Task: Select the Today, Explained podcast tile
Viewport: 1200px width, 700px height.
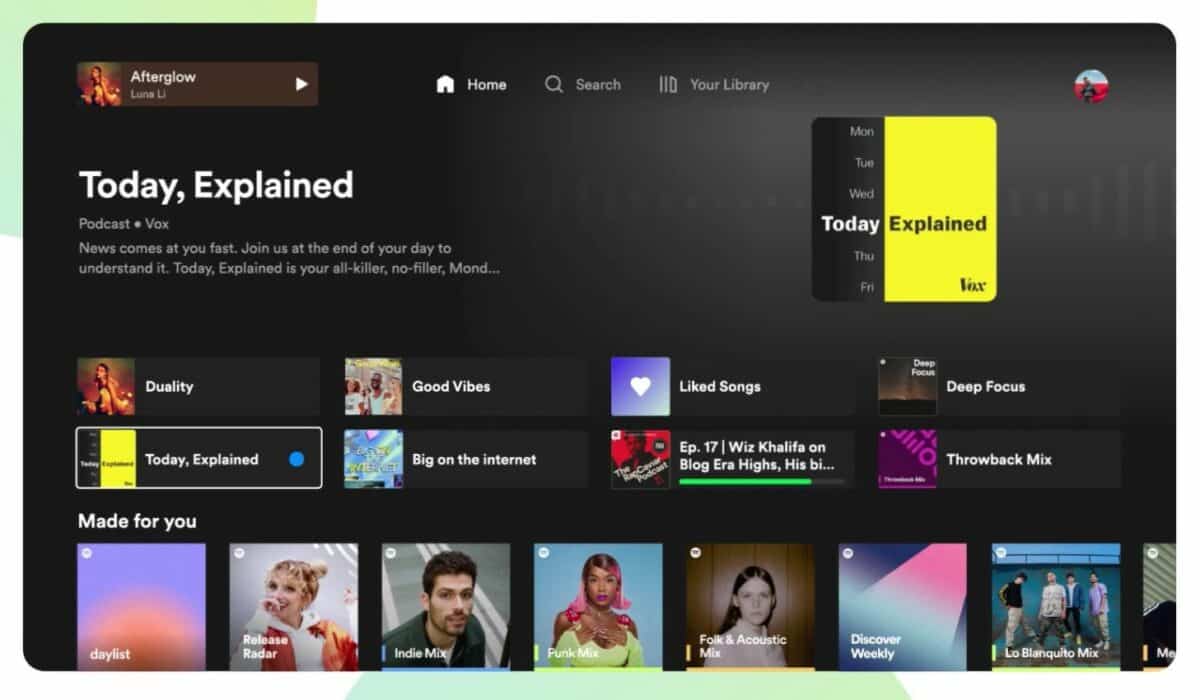Action: pos(198,459)
